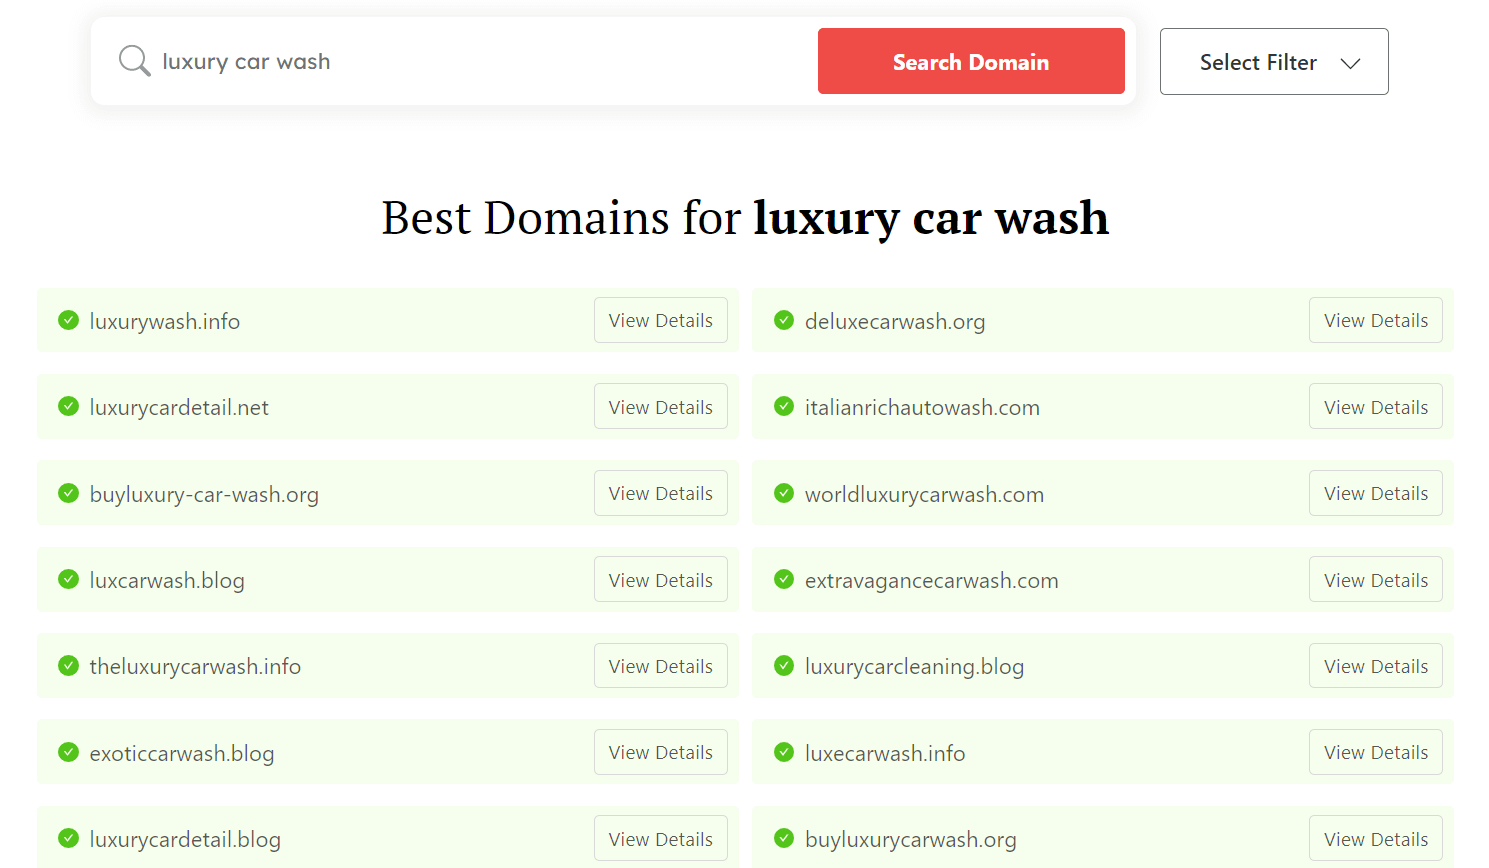Click the green circle icon for exoticcarwash.blog
The width and height of the screenshot is (1489, 868).
(68, 752)
